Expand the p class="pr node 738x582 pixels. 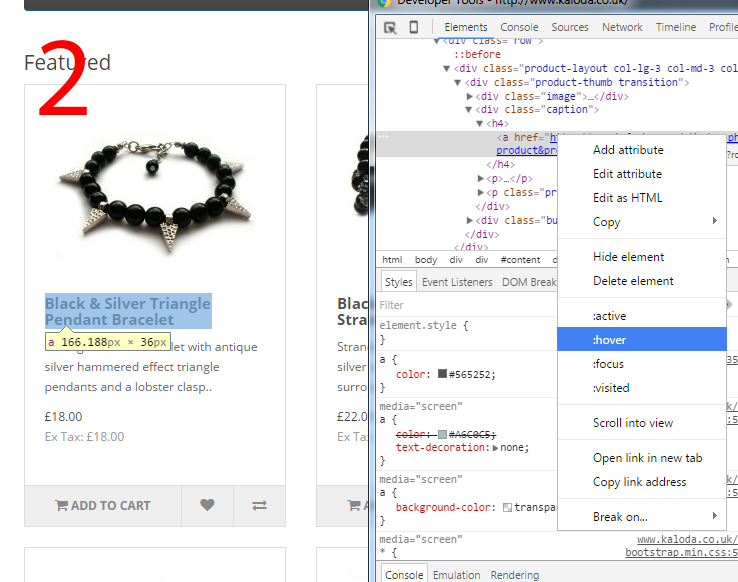[x=481, y=192]
